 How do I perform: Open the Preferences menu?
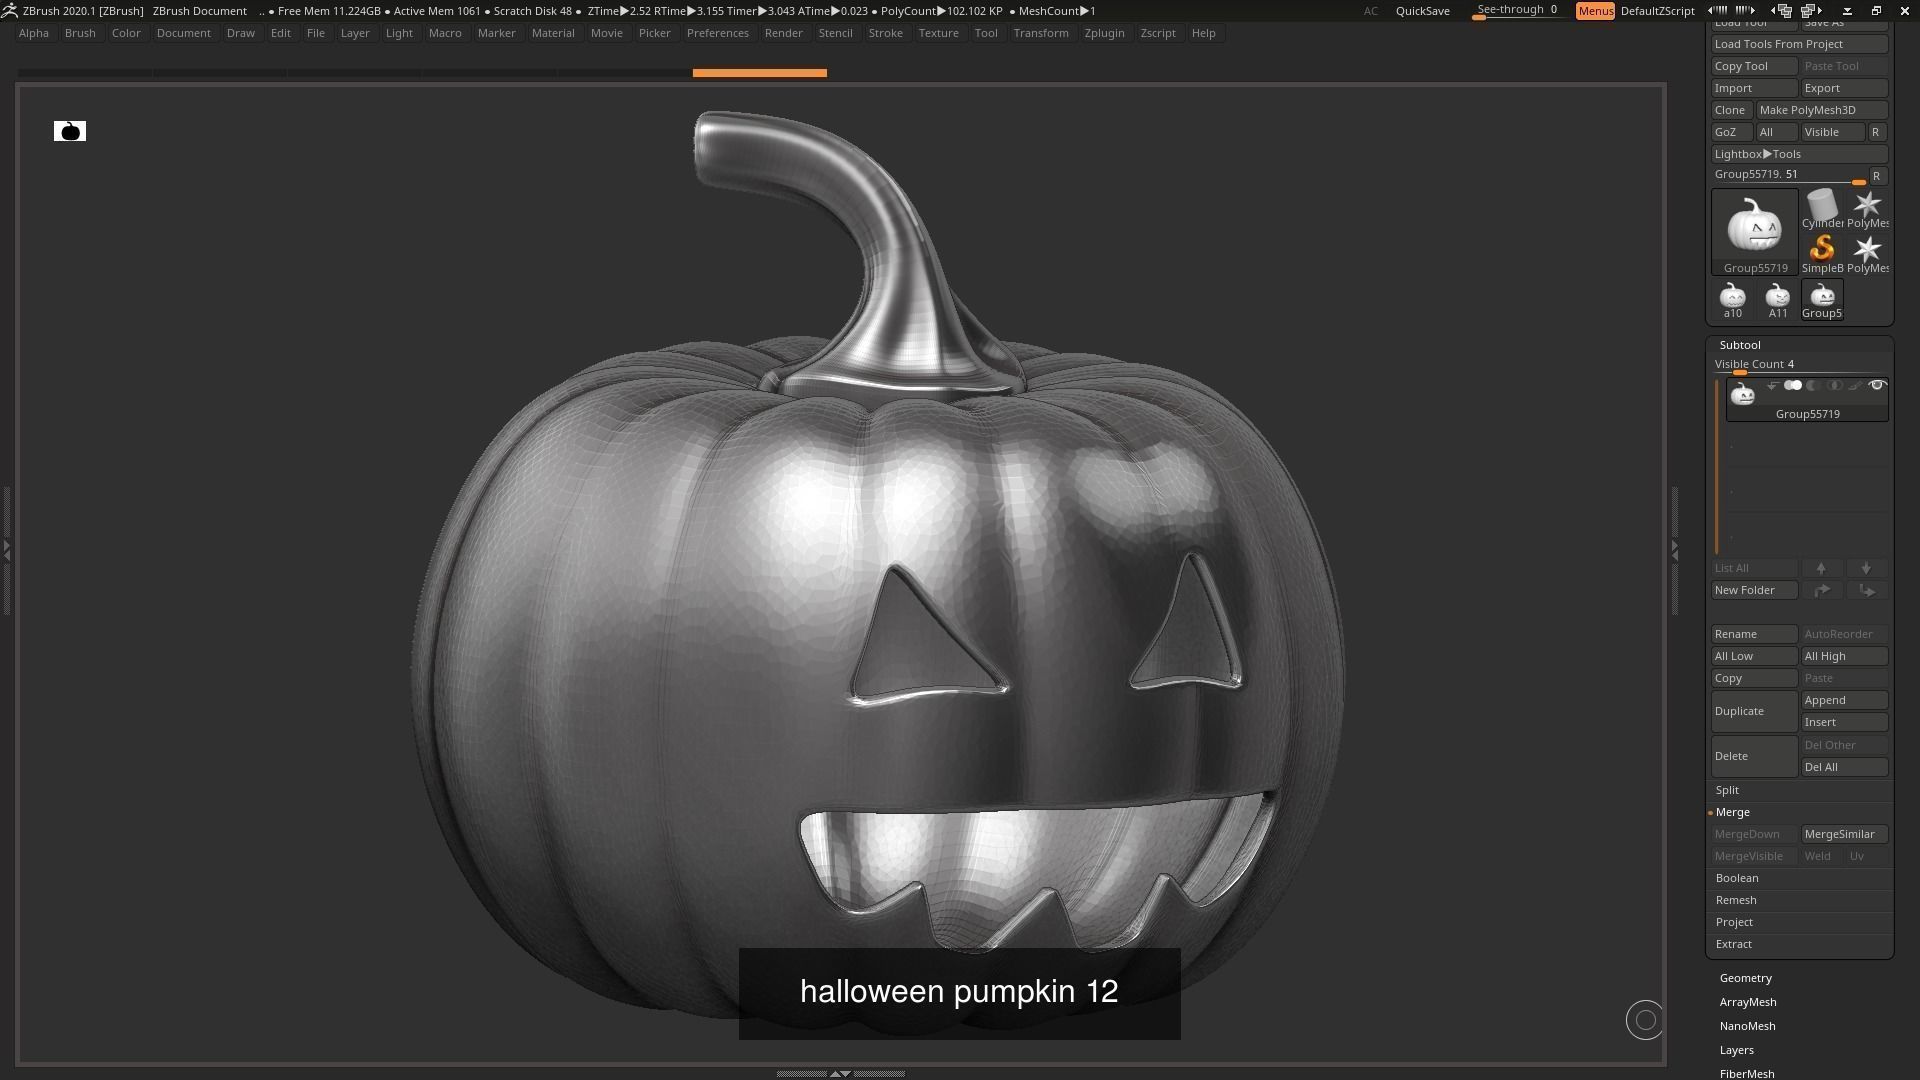coord(717,33)
